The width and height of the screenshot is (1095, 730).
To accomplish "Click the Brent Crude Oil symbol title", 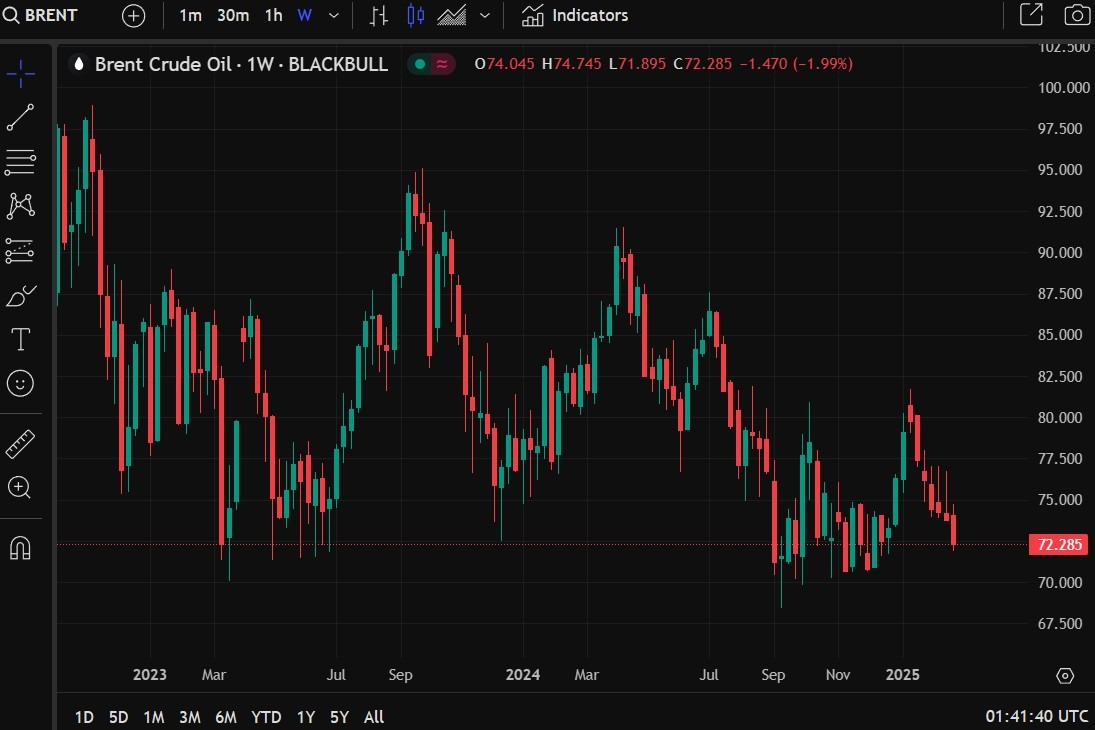I will 241,64.
